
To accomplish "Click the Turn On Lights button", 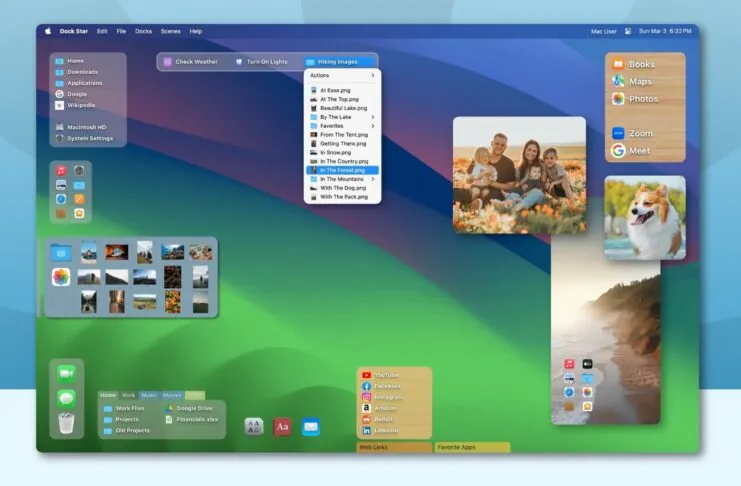I will click(261, 62).
